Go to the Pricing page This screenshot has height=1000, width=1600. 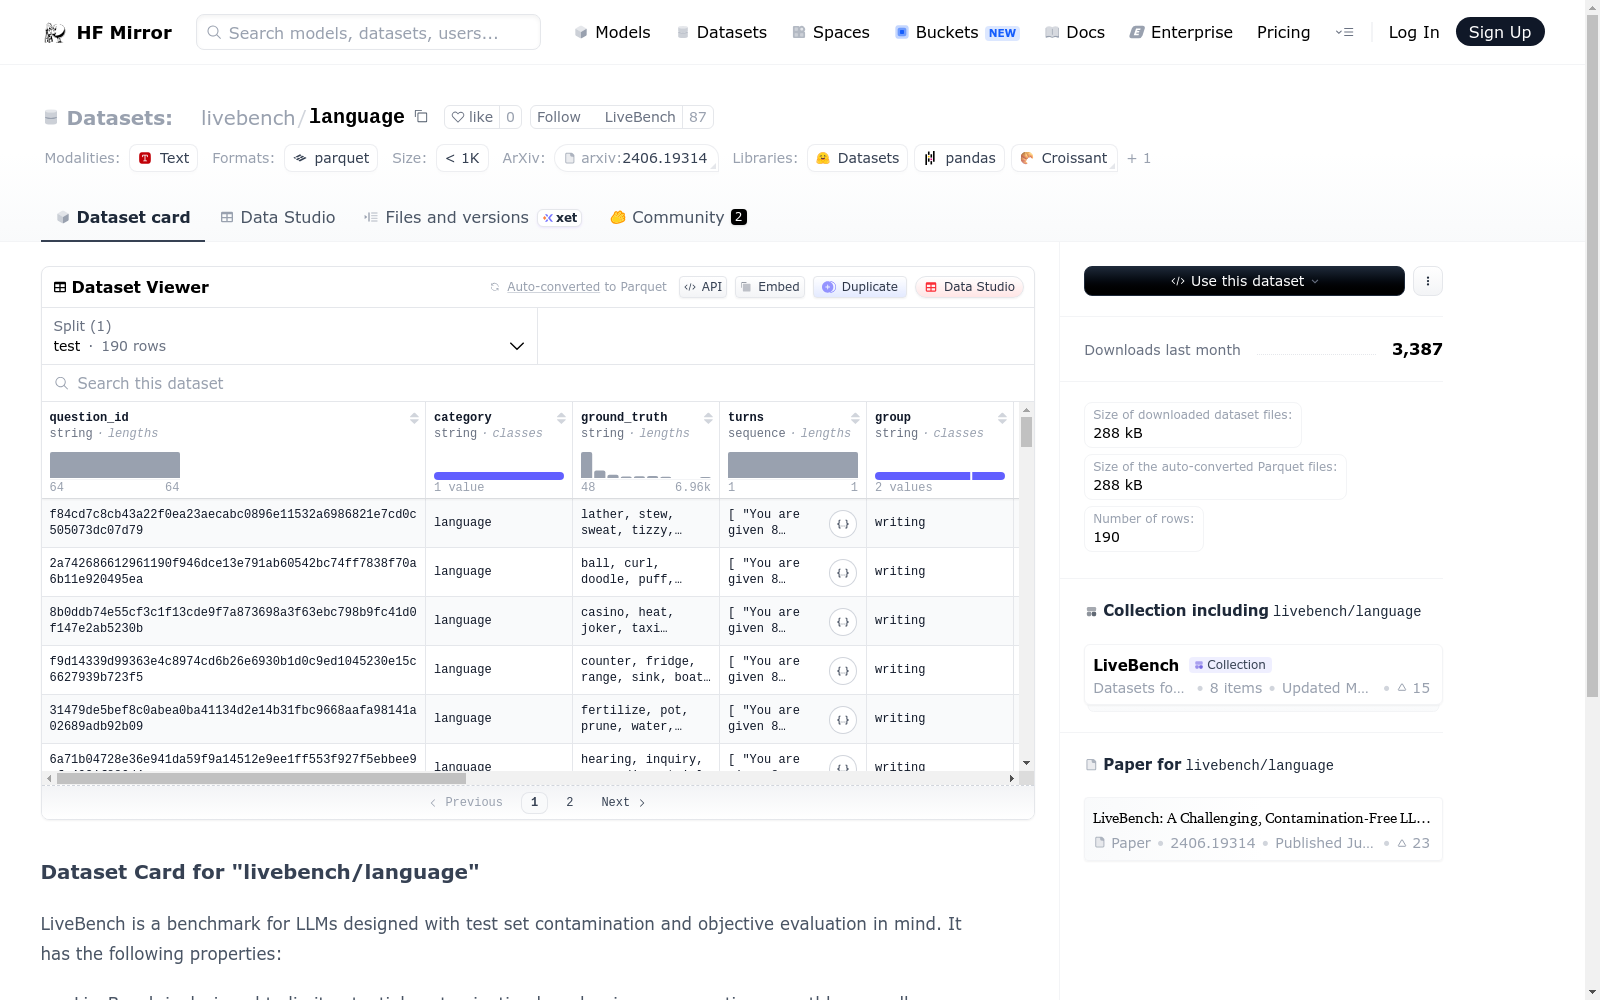[1283, 32]
